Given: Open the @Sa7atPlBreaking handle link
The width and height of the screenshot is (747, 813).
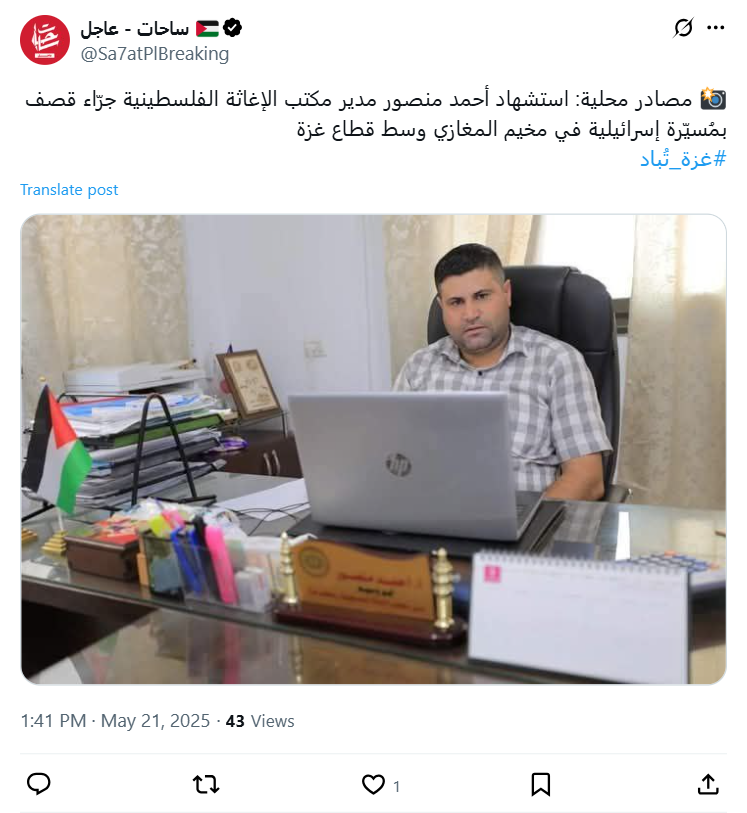Looking at the screenshot, I should [155, 54].
